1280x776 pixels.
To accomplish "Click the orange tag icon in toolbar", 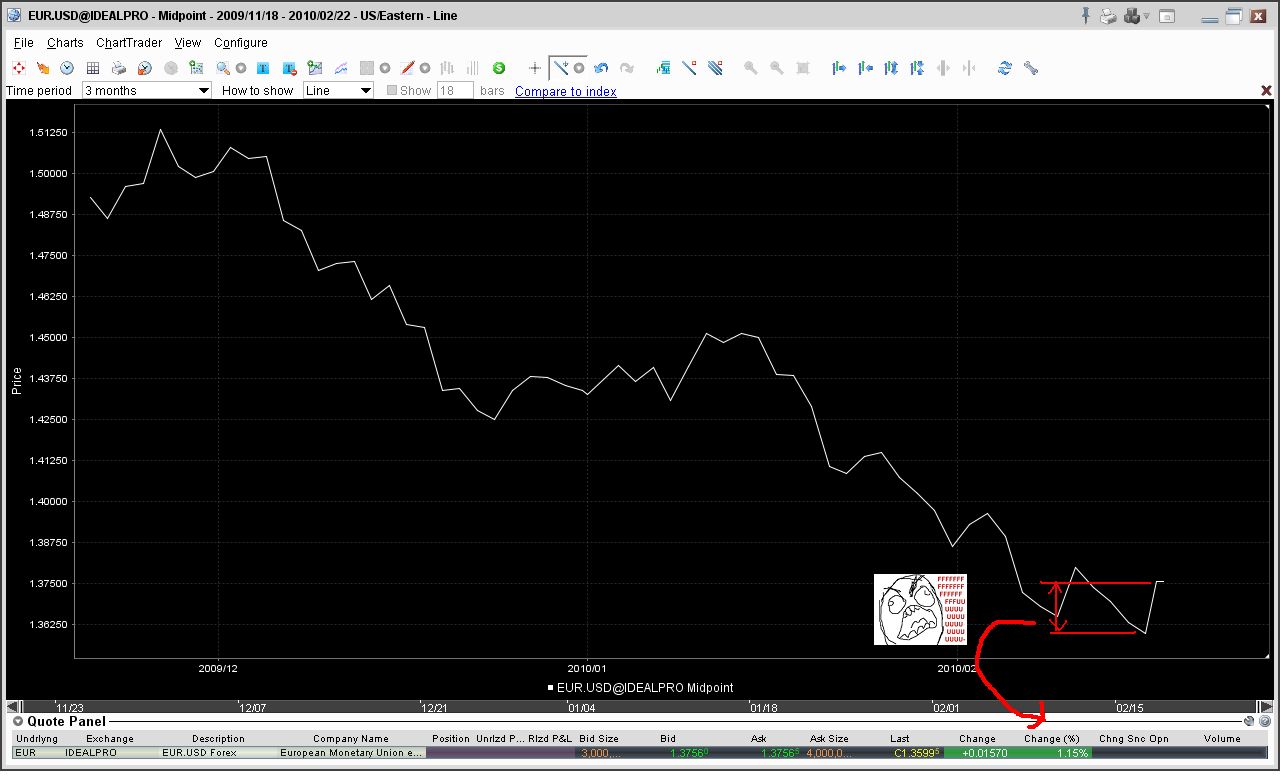I will (x=43, y=68).
